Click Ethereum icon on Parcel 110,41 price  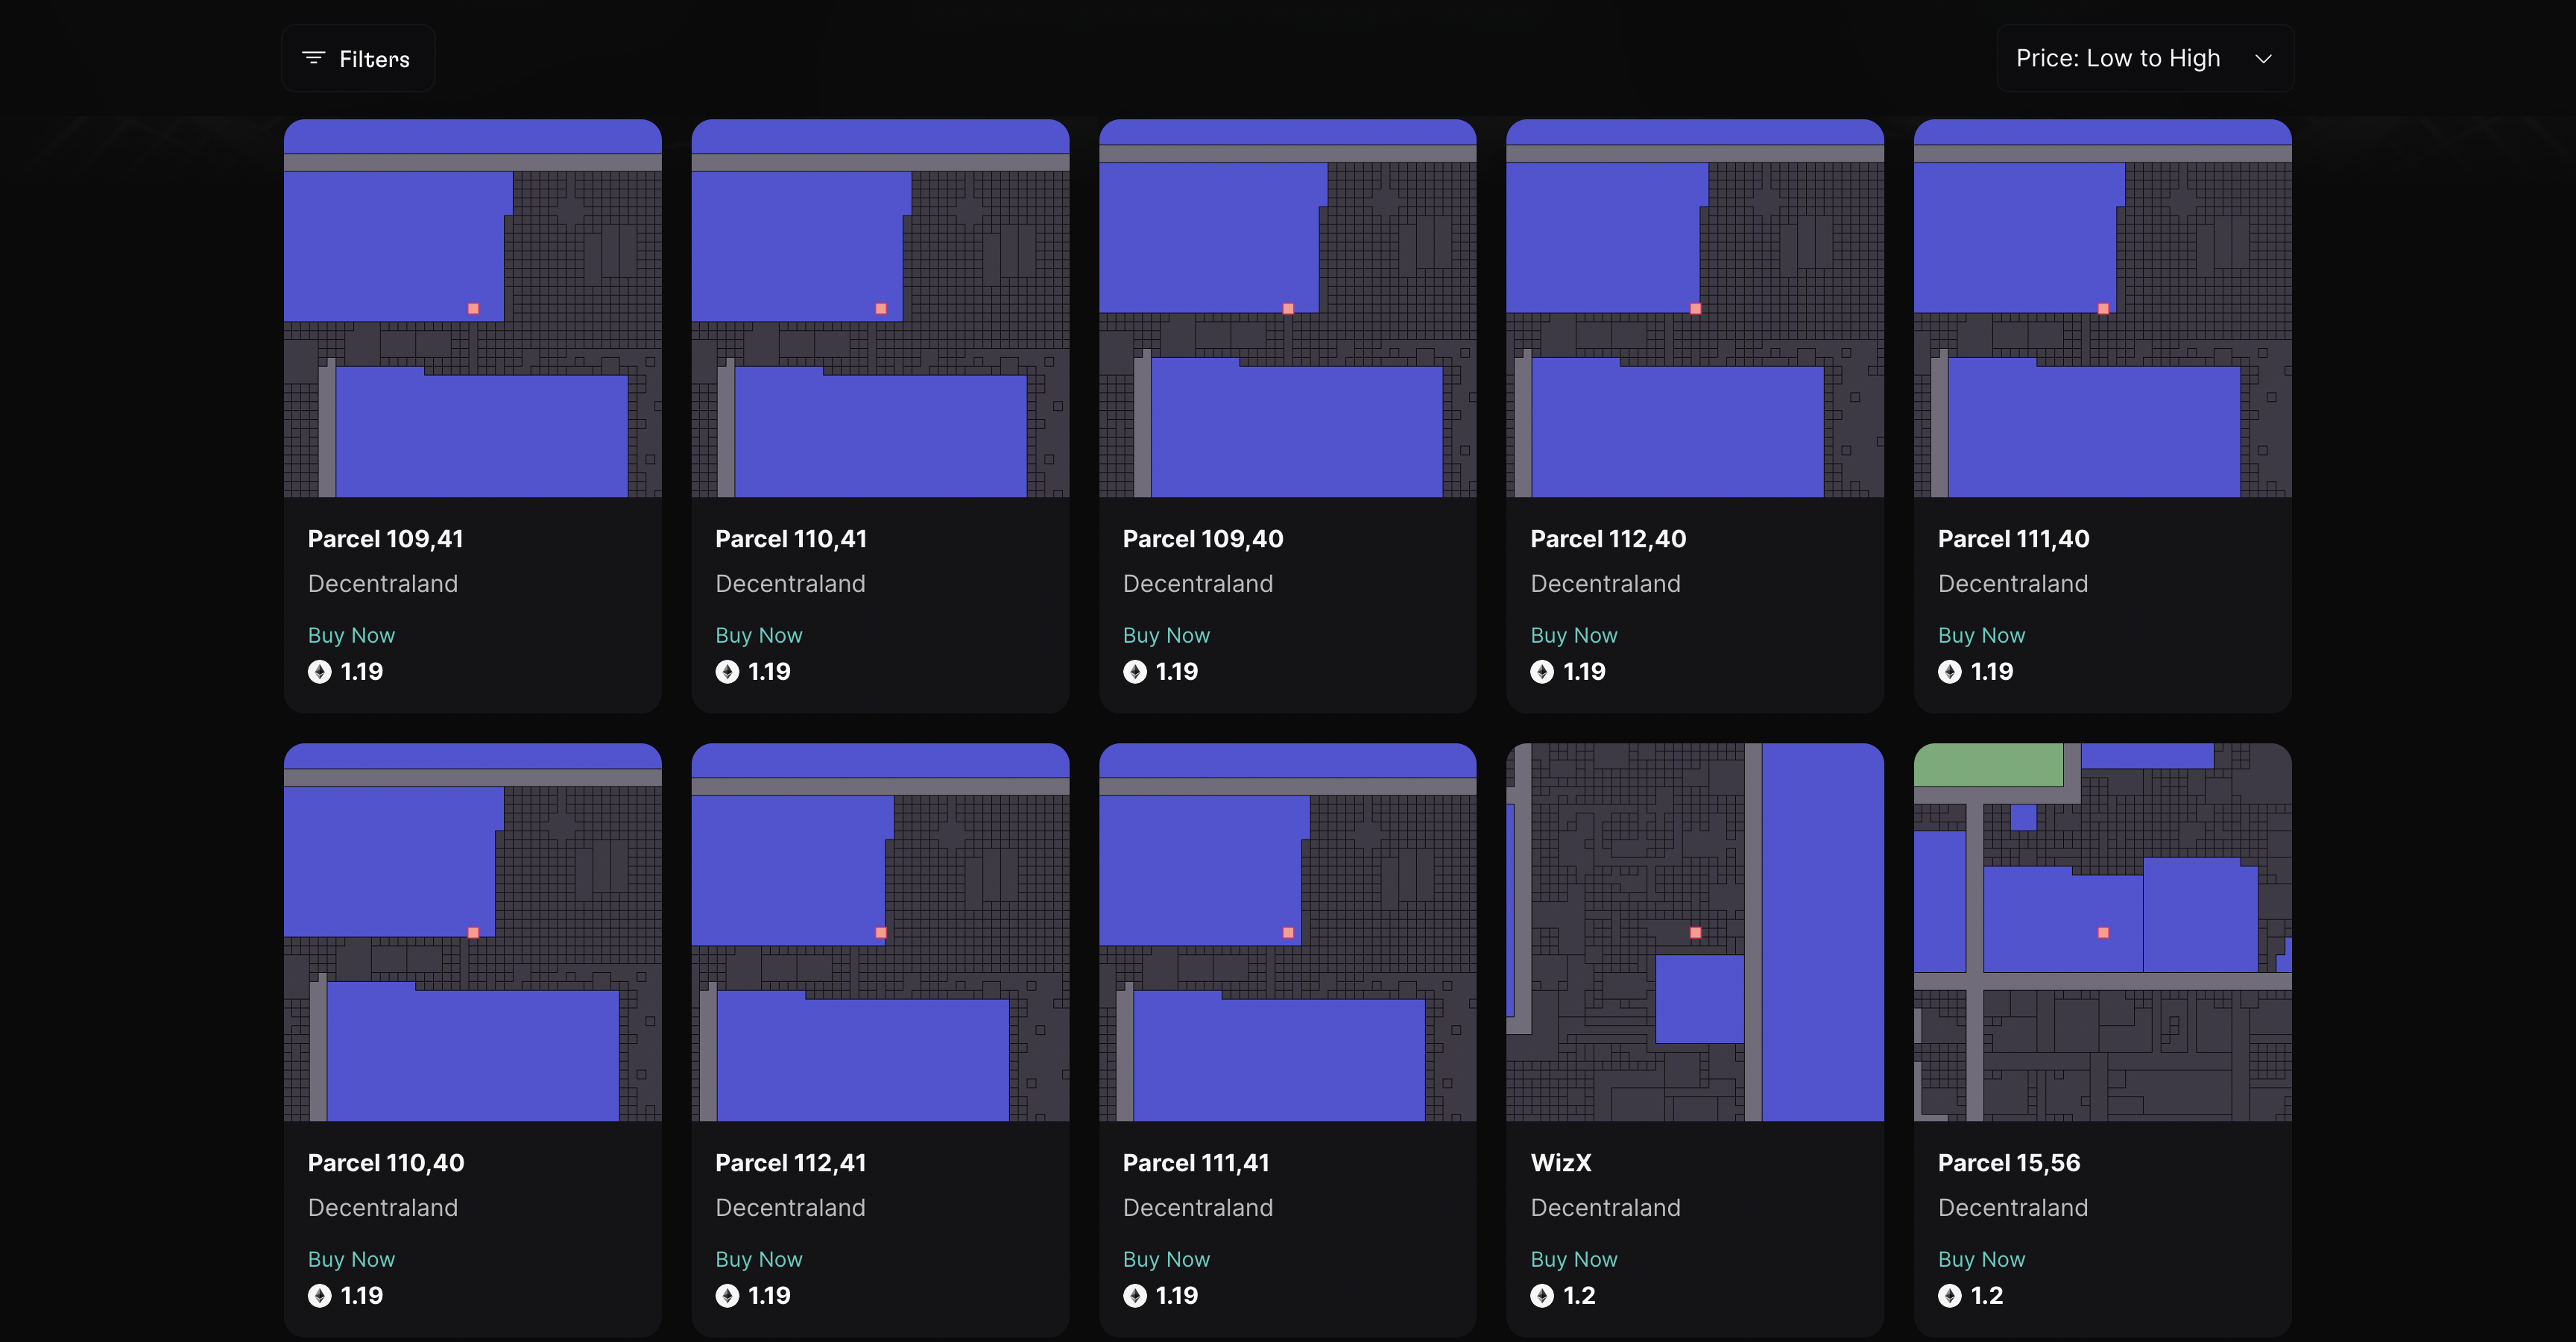tap(727, 672)
